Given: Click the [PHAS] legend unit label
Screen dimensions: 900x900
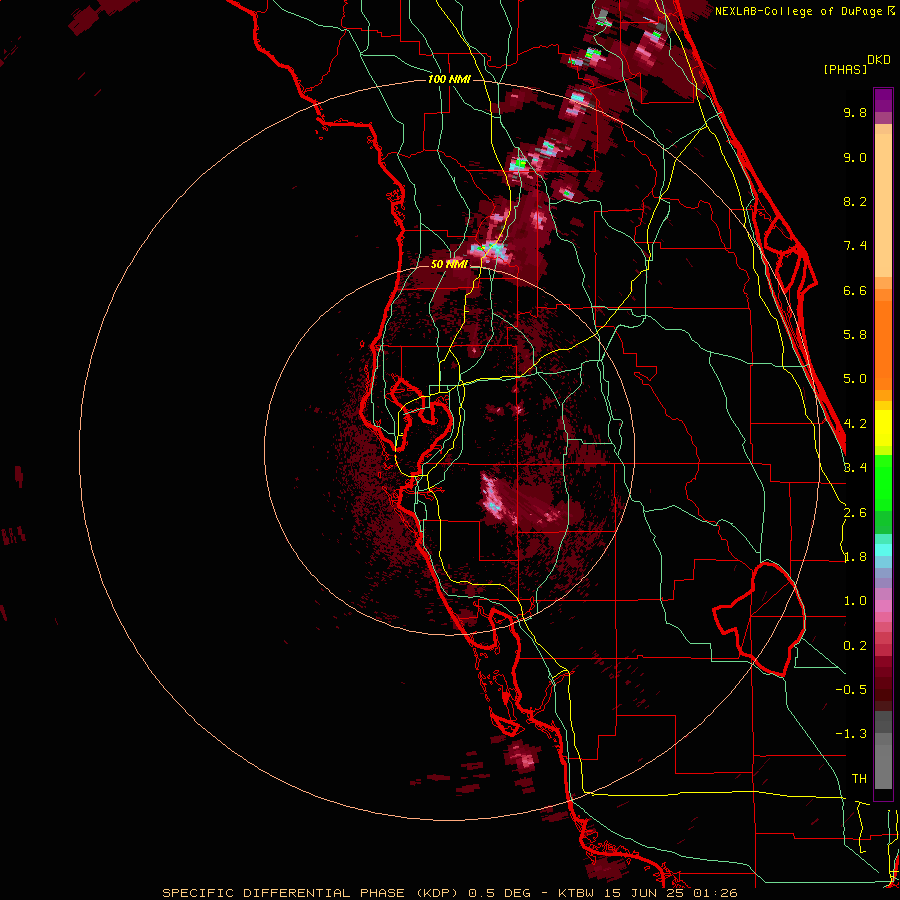Looking at the screenshot, I should 845,69.
